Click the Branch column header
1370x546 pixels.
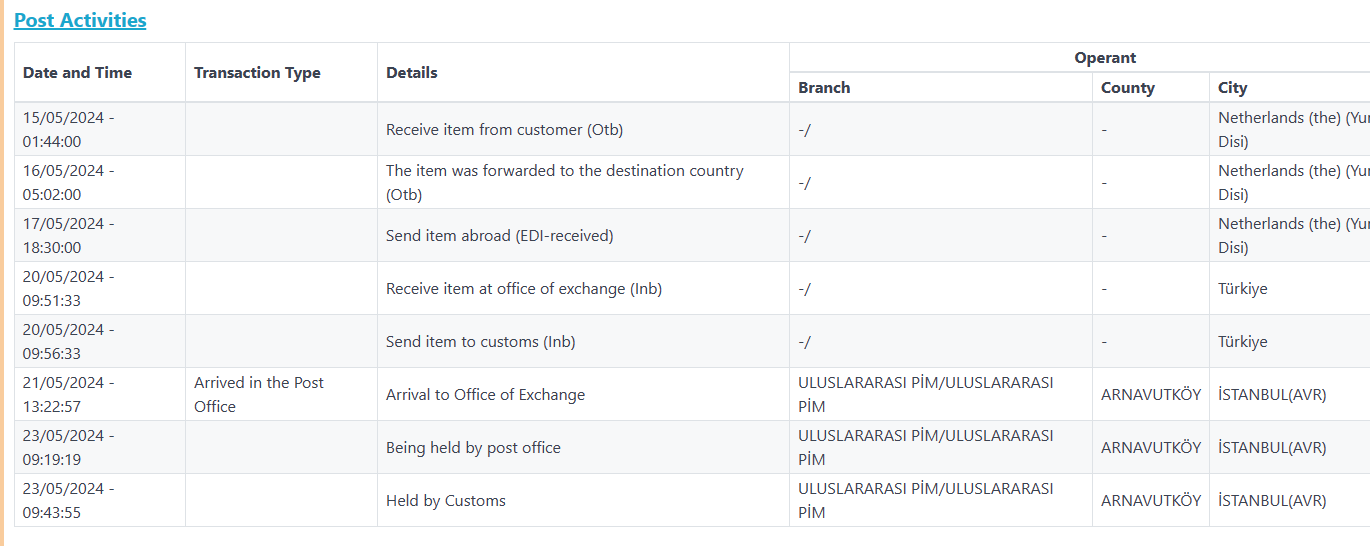[x=824, y=88]
